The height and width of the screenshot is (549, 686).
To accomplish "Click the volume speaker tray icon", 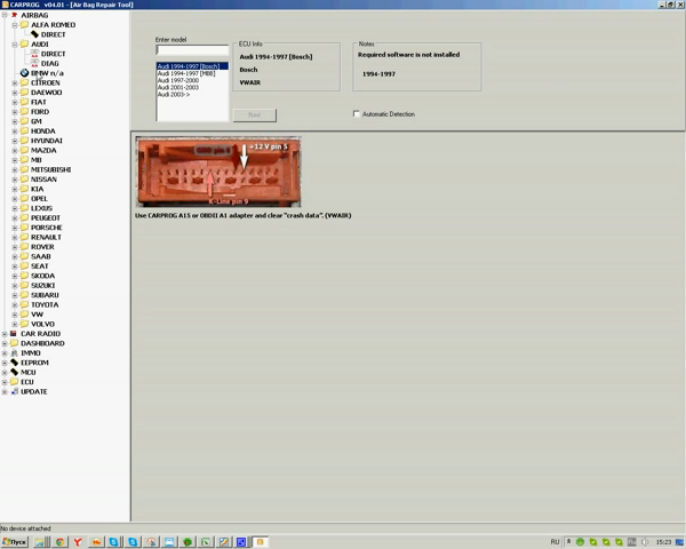I will tap(644, 542).
